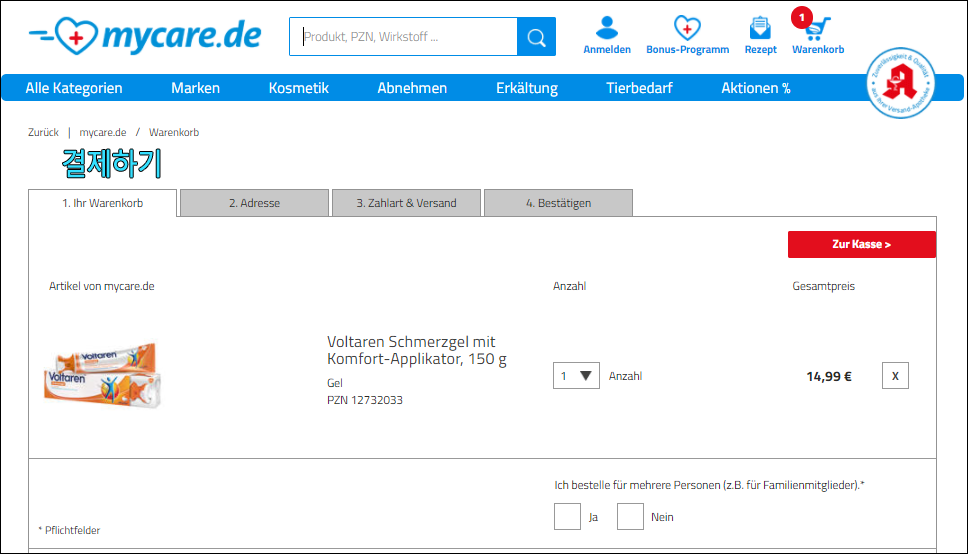Screen dimensions: 968x554
Task: Click the PZN 12732033 text
Action: click(x=365, y=400)
